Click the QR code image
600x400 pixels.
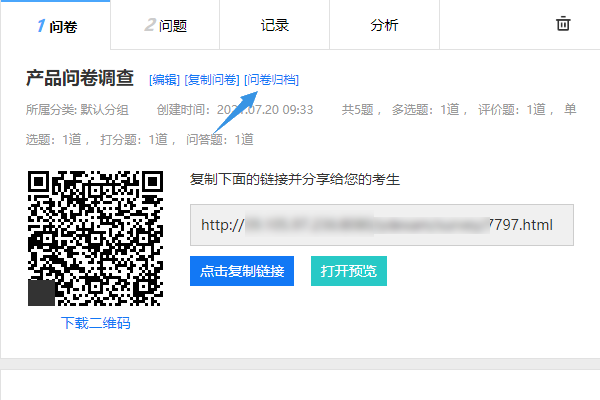pos(95,238)
